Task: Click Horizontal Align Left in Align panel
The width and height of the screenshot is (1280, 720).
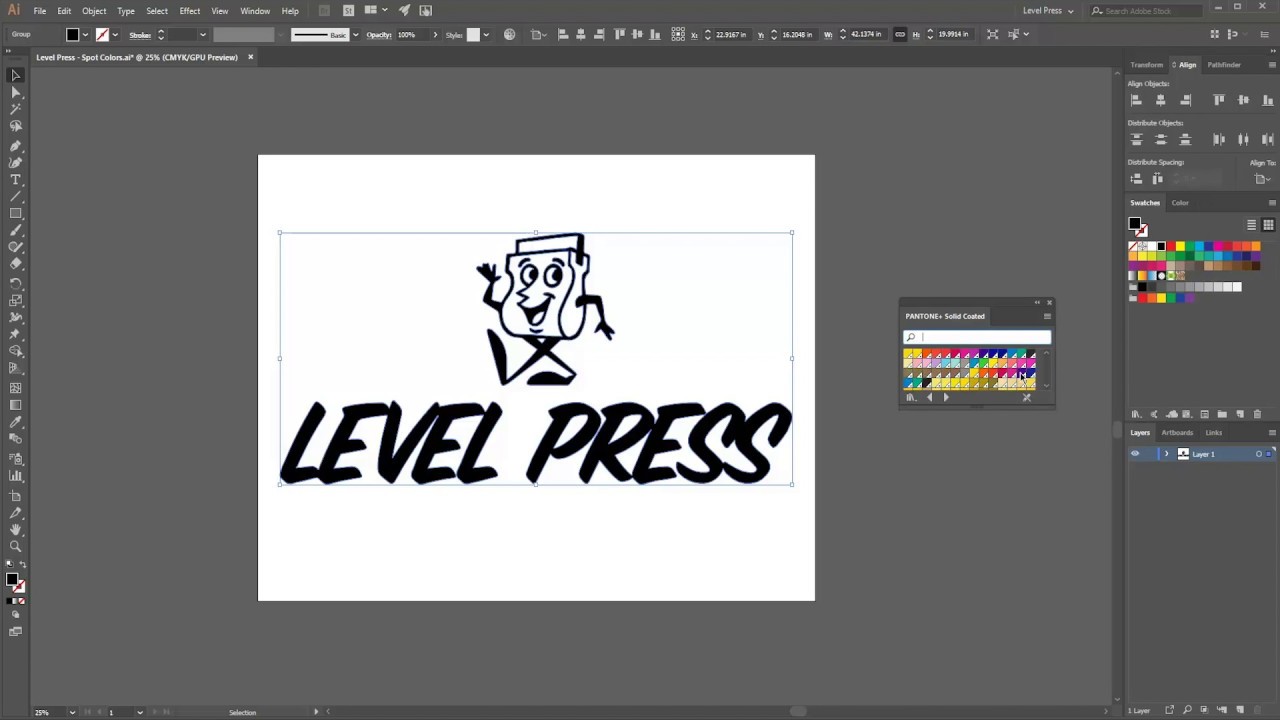Action: [x=1136, y=100]
